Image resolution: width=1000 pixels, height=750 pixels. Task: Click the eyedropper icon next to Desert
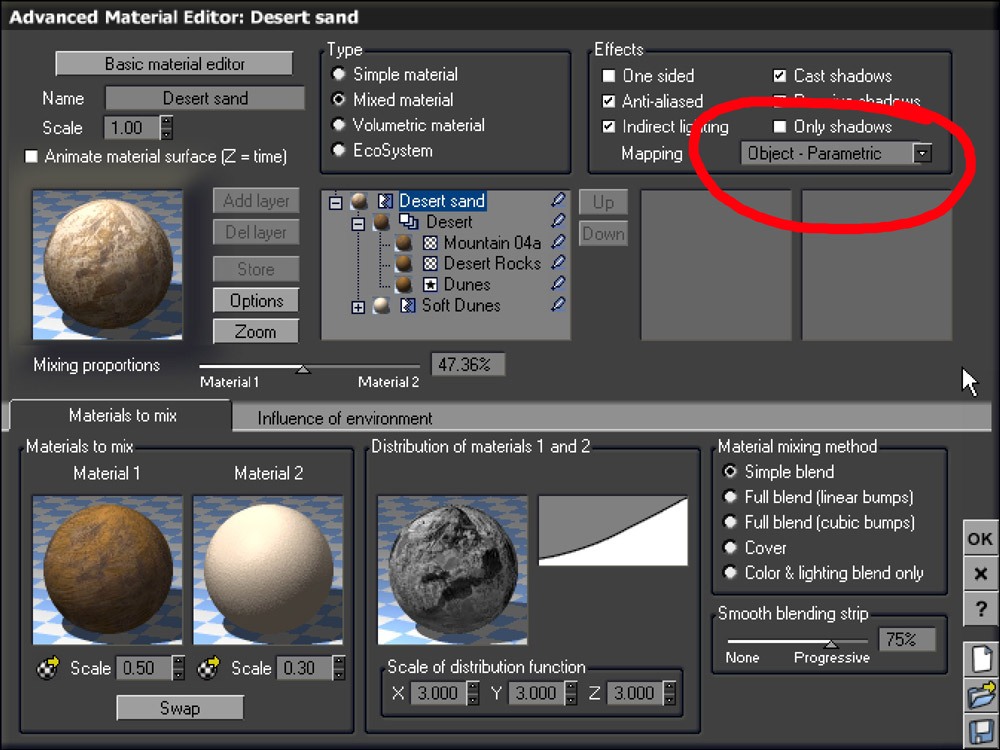tap(558, 221)
